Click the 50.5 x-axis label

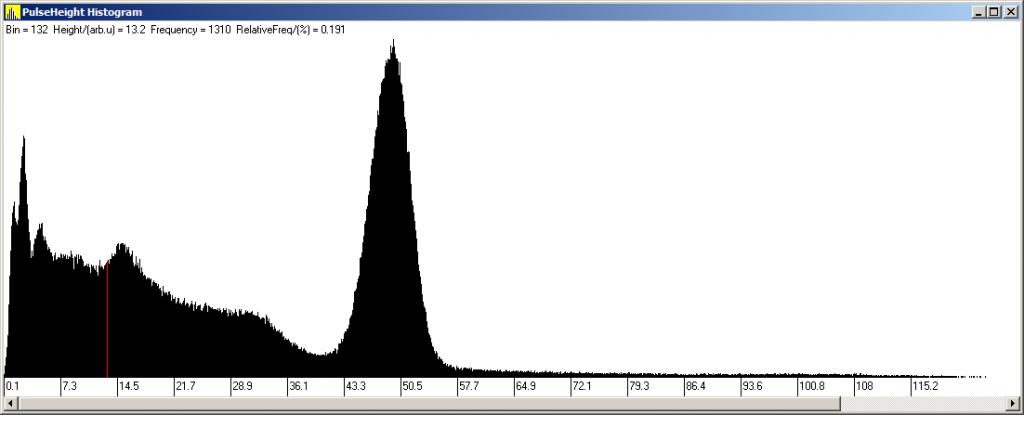point(412,386)
